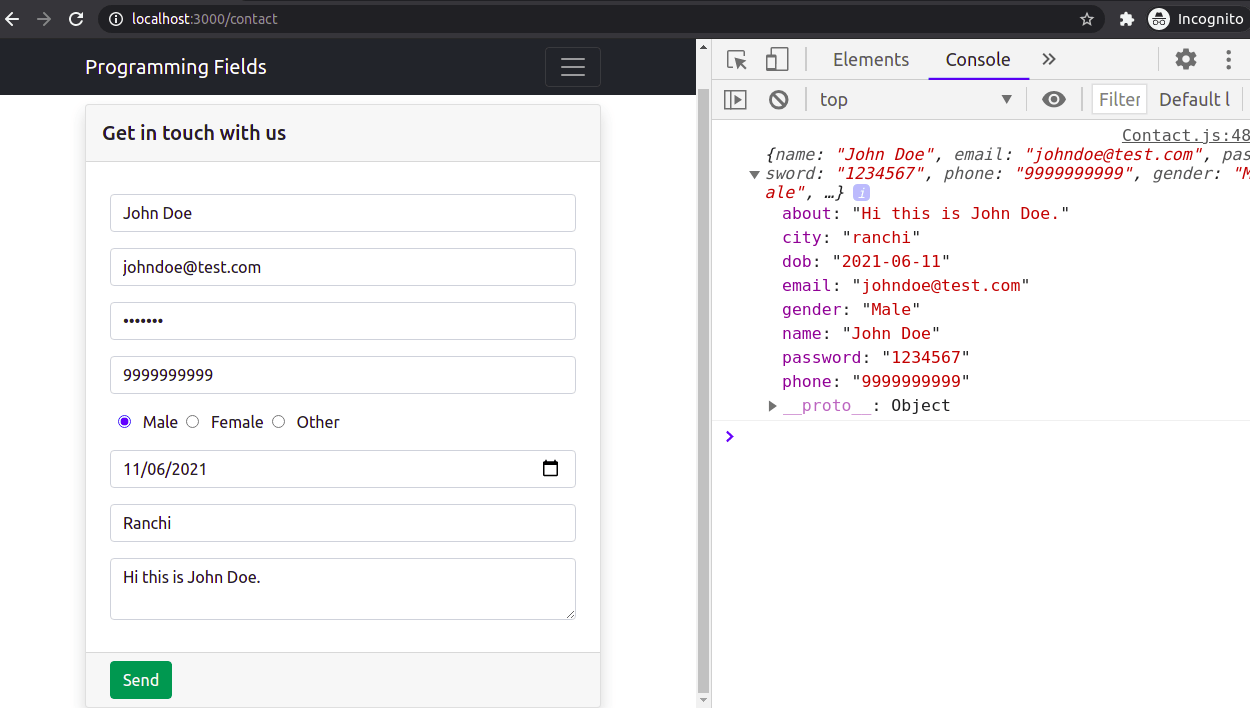Viewport: 1250px width, 708px height.
Task: Clear the console using the ban icon
Action: coord(778,99)
